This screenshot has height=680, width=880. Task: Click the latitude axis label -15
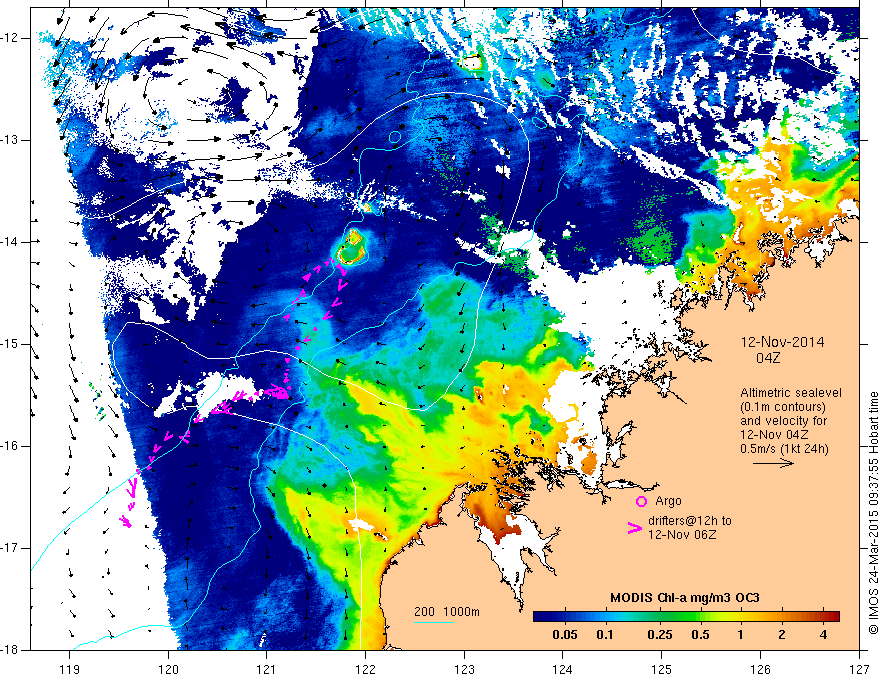coord(9,344)
